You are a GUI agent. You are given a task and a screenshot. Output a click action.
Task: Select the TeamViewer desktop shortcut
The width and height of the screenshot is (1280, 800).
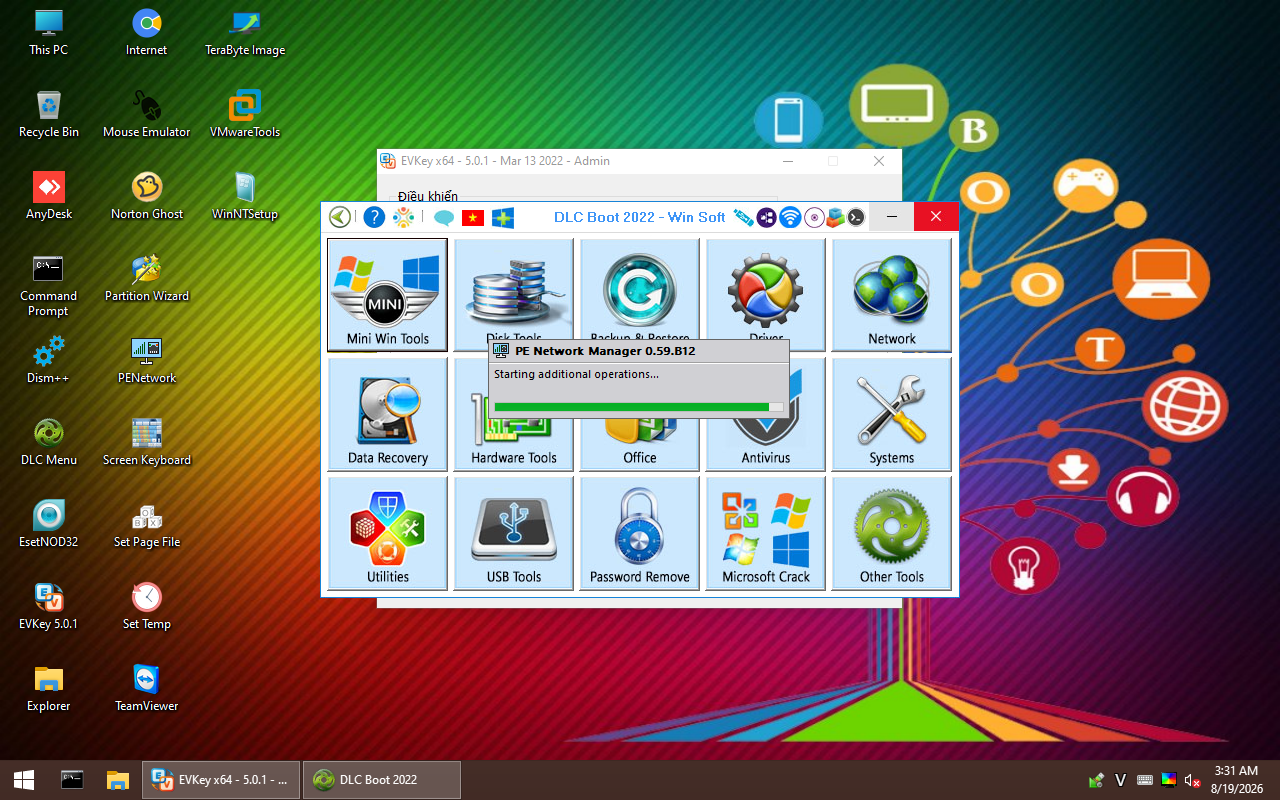[x=147, y=688]
